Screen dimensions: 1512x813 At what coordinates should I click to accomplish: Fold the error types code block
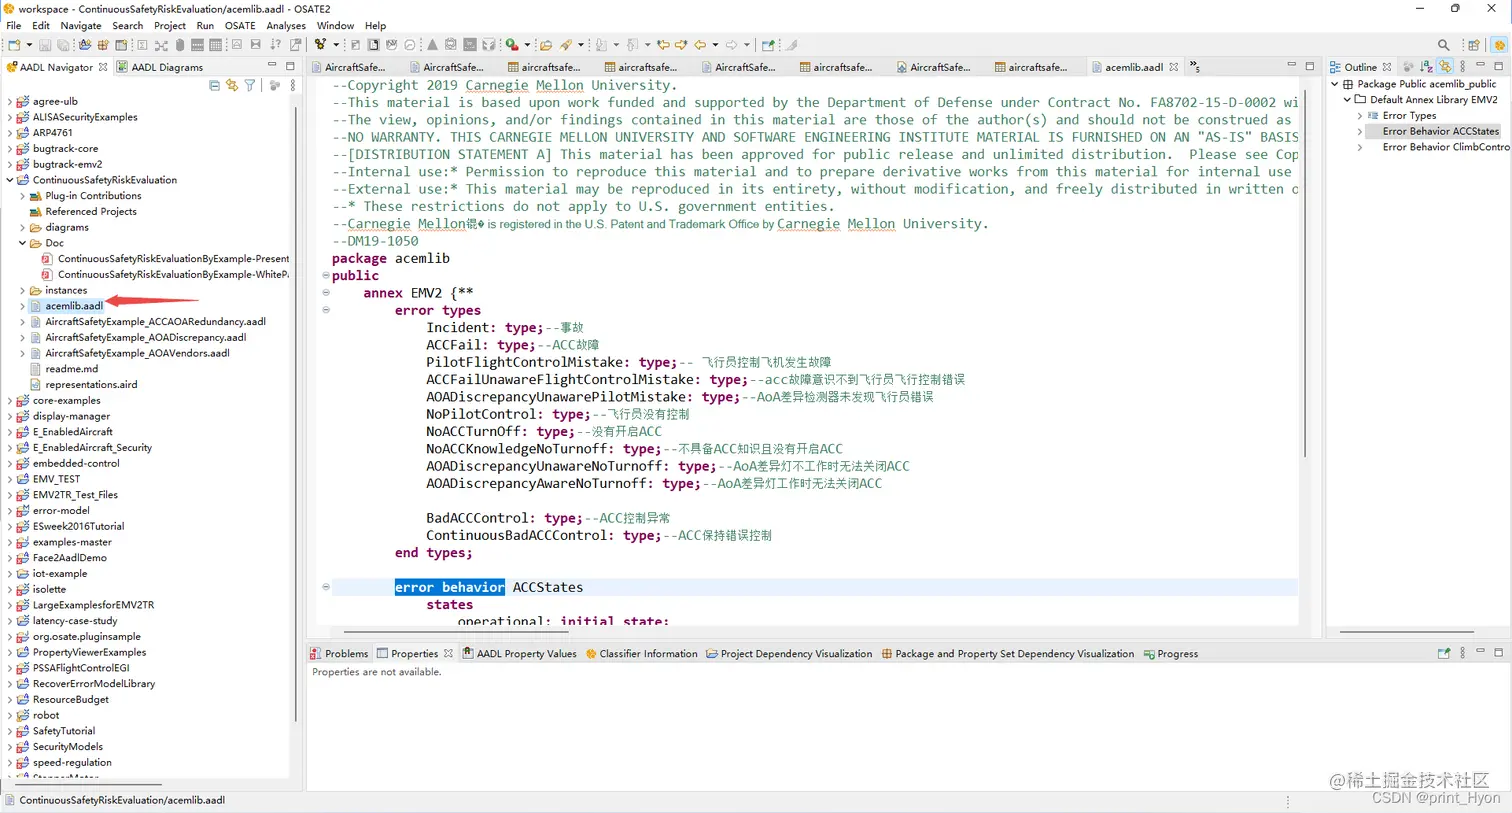pyautogui.click(x=326, y=310)
